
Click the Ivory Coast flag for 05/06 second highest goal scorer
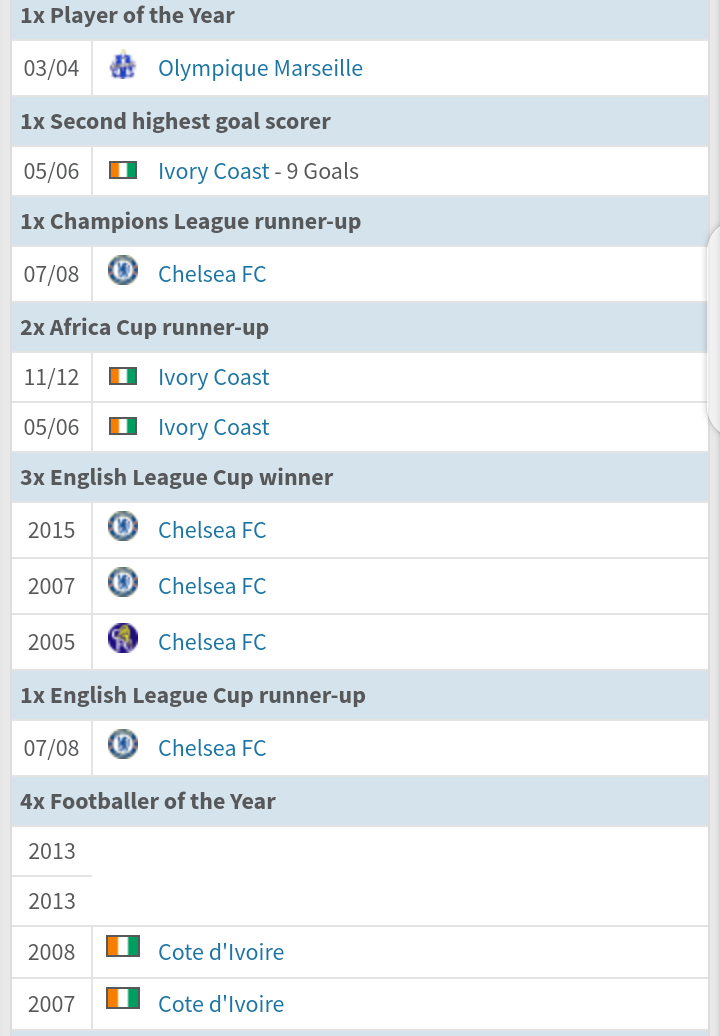123,170
